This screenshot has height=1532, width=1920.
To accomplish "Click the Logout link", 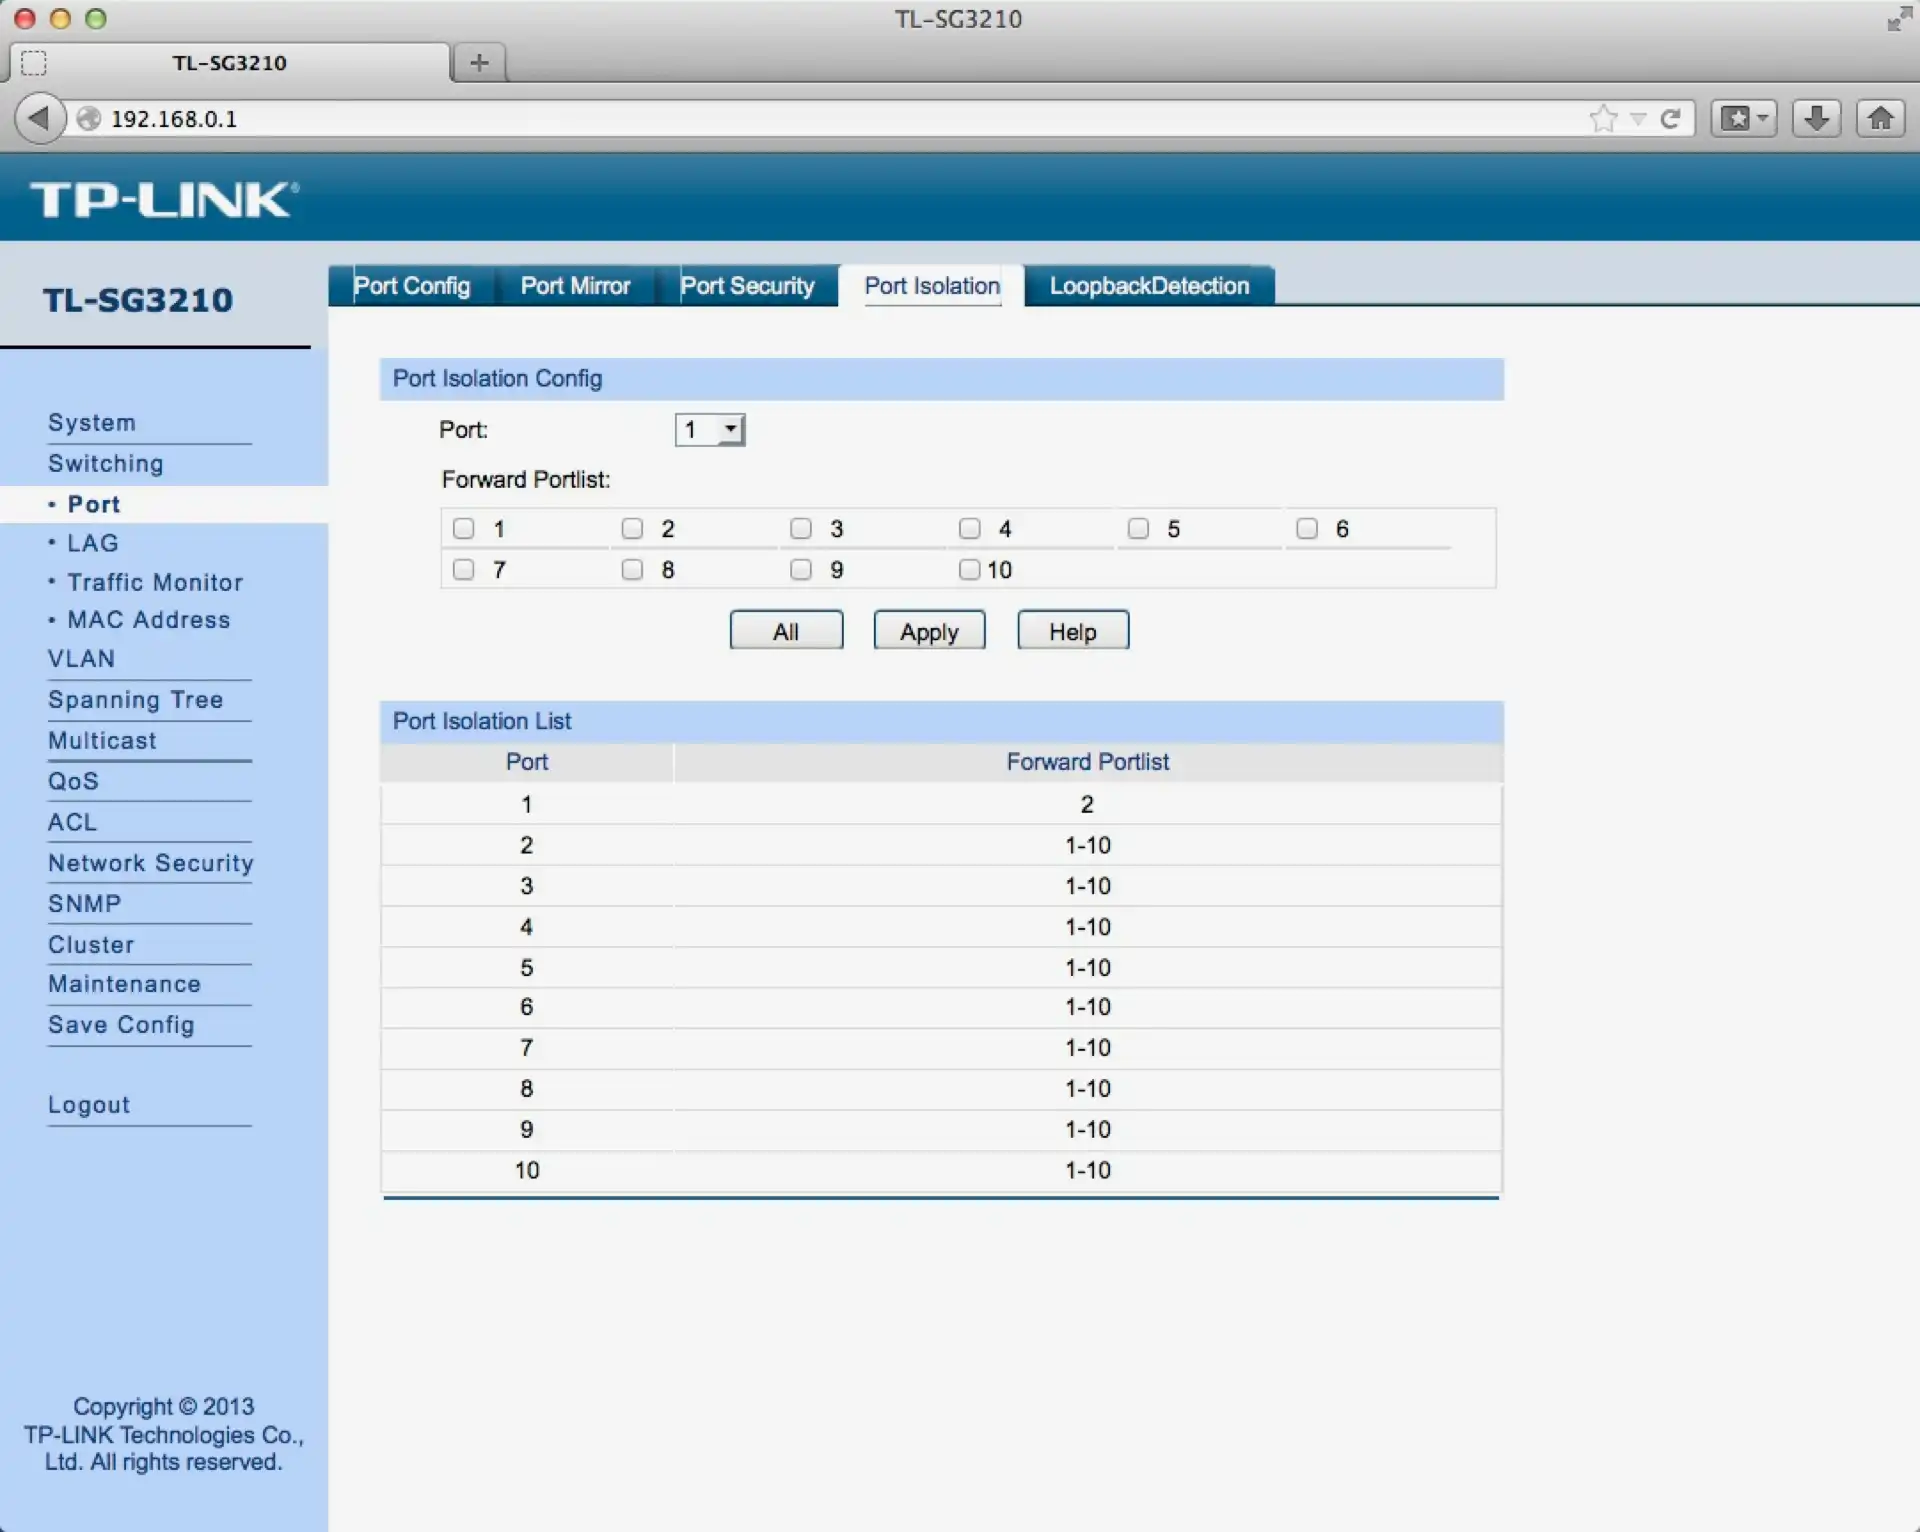I will (89, 1104).
